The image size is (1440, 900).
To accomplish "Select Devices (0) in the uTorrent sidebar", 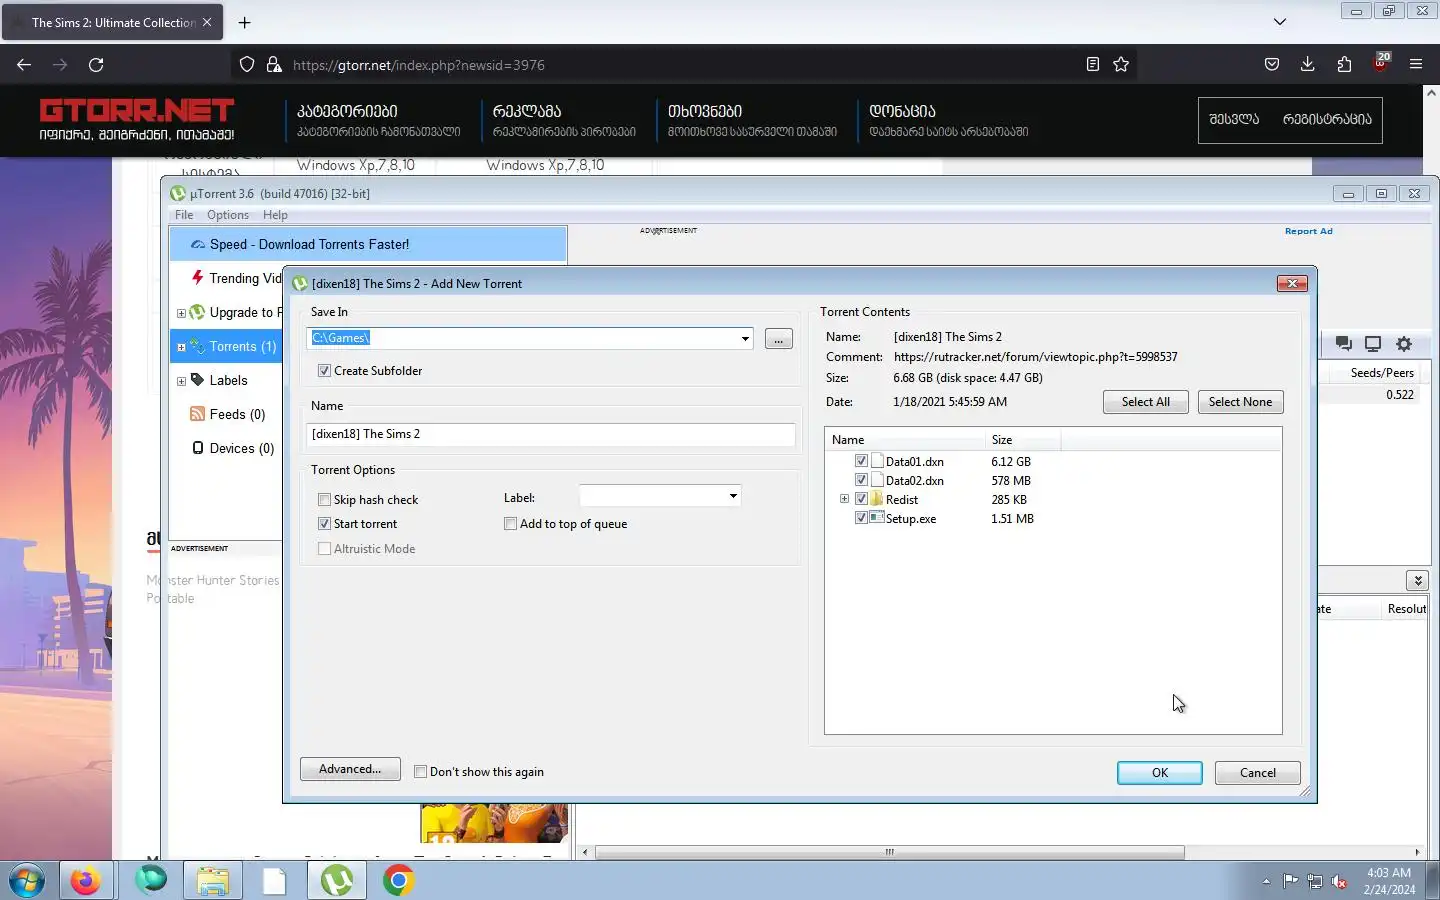I will click(241, 448).
